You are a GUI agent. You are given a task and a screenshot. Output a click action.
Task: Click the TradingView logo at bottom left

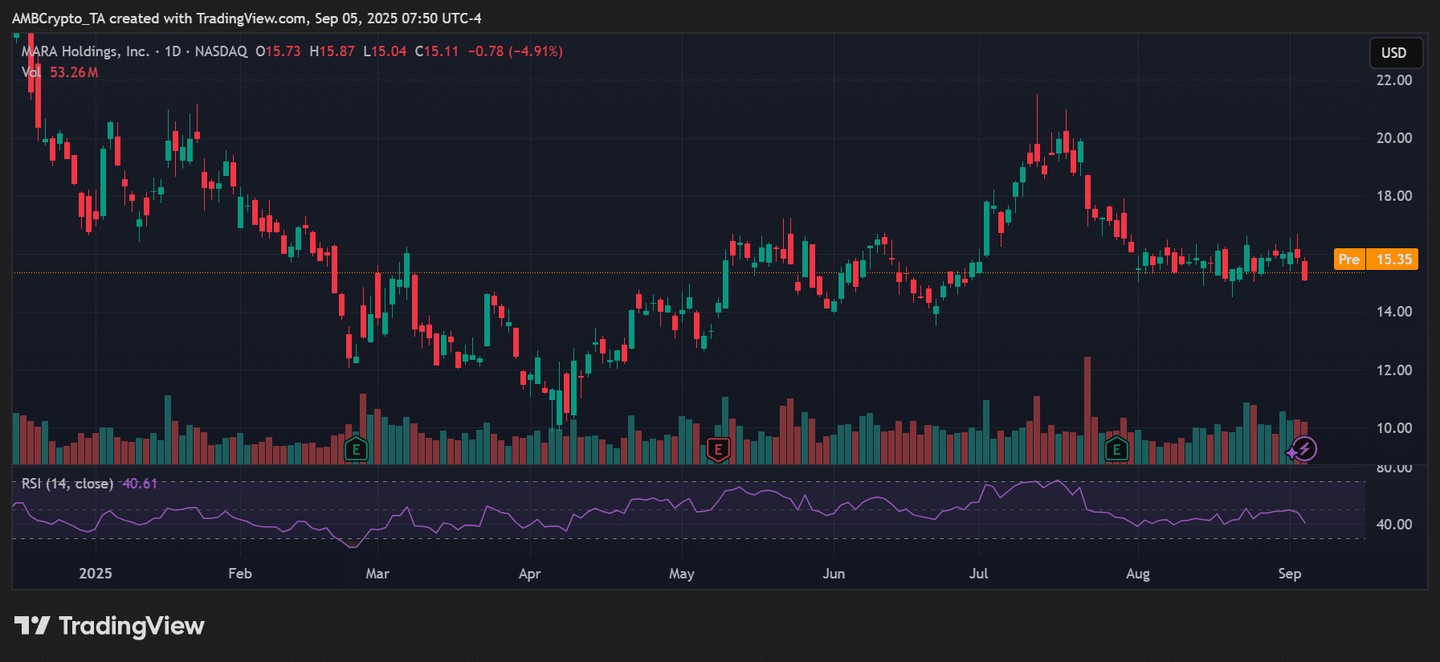(109, 627)
